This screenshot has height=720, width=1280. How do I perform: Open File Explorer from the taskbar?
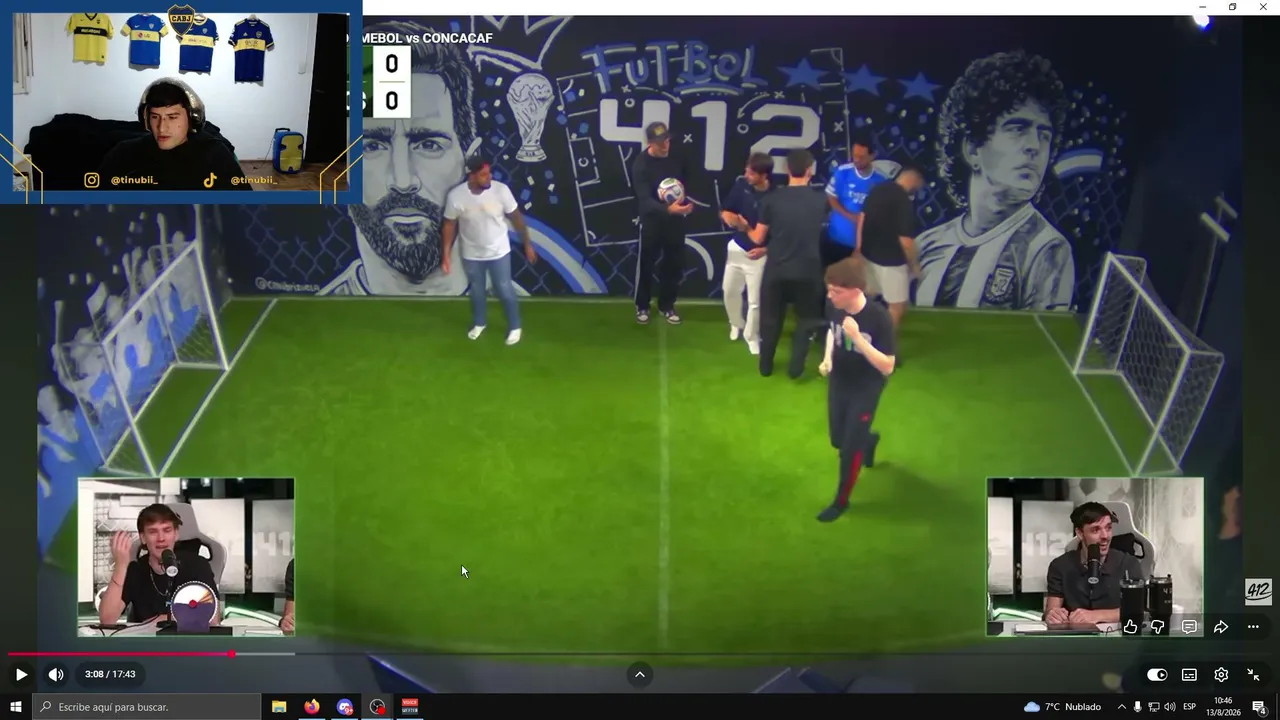point(279,707)
